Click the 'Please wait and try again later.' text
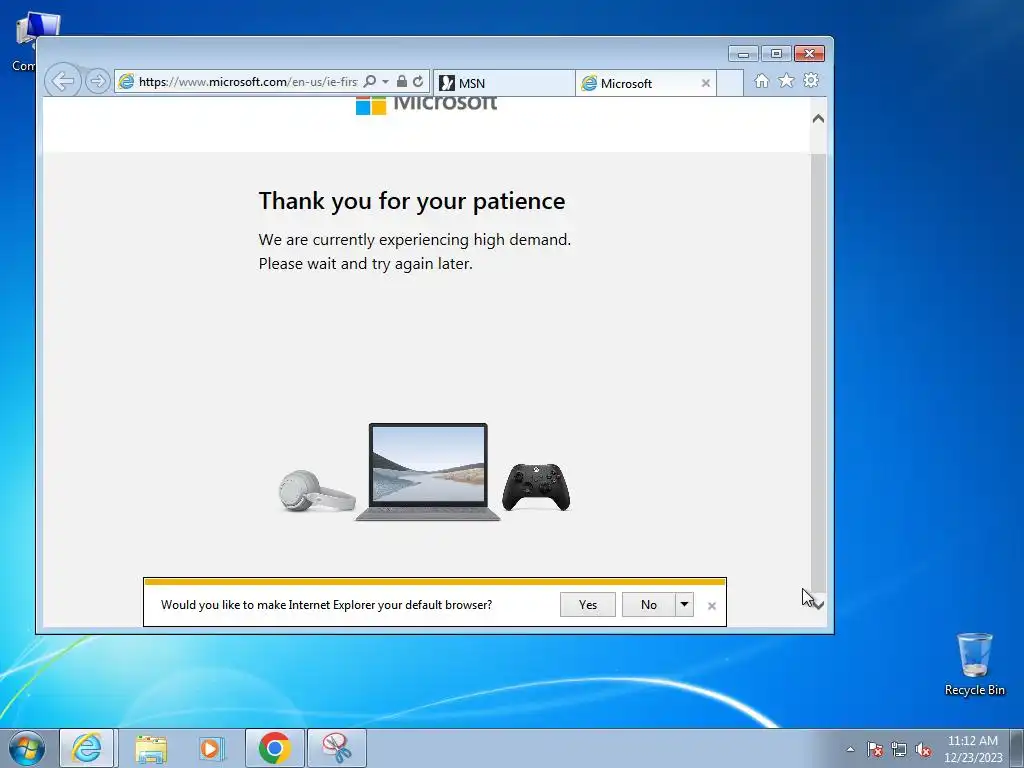 [x=366, y=264]
